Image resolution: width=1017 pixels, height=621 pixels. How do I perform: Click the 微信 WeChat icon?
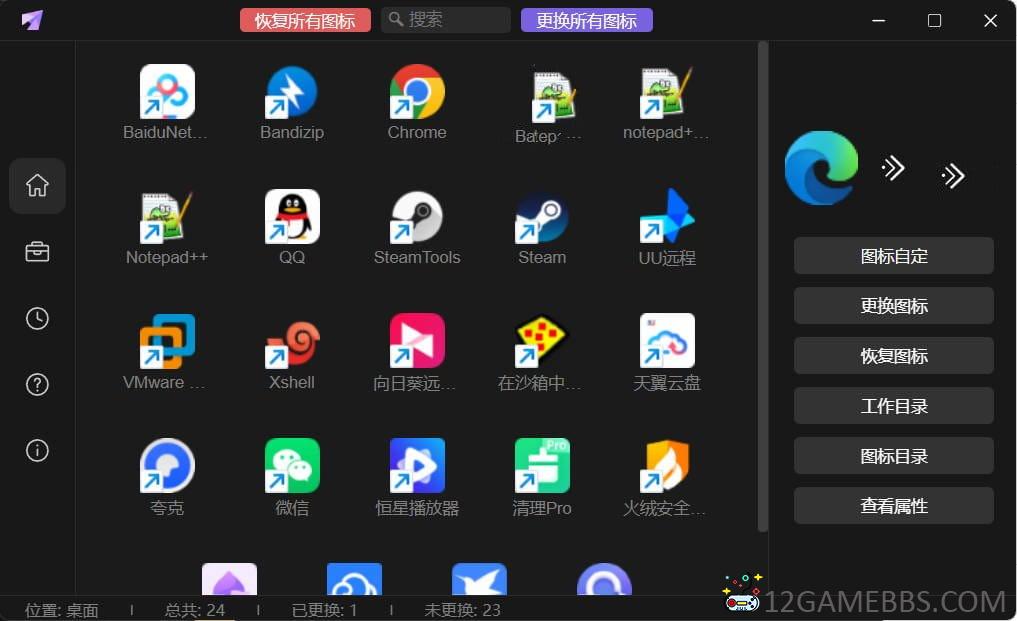tap(291, 466)
